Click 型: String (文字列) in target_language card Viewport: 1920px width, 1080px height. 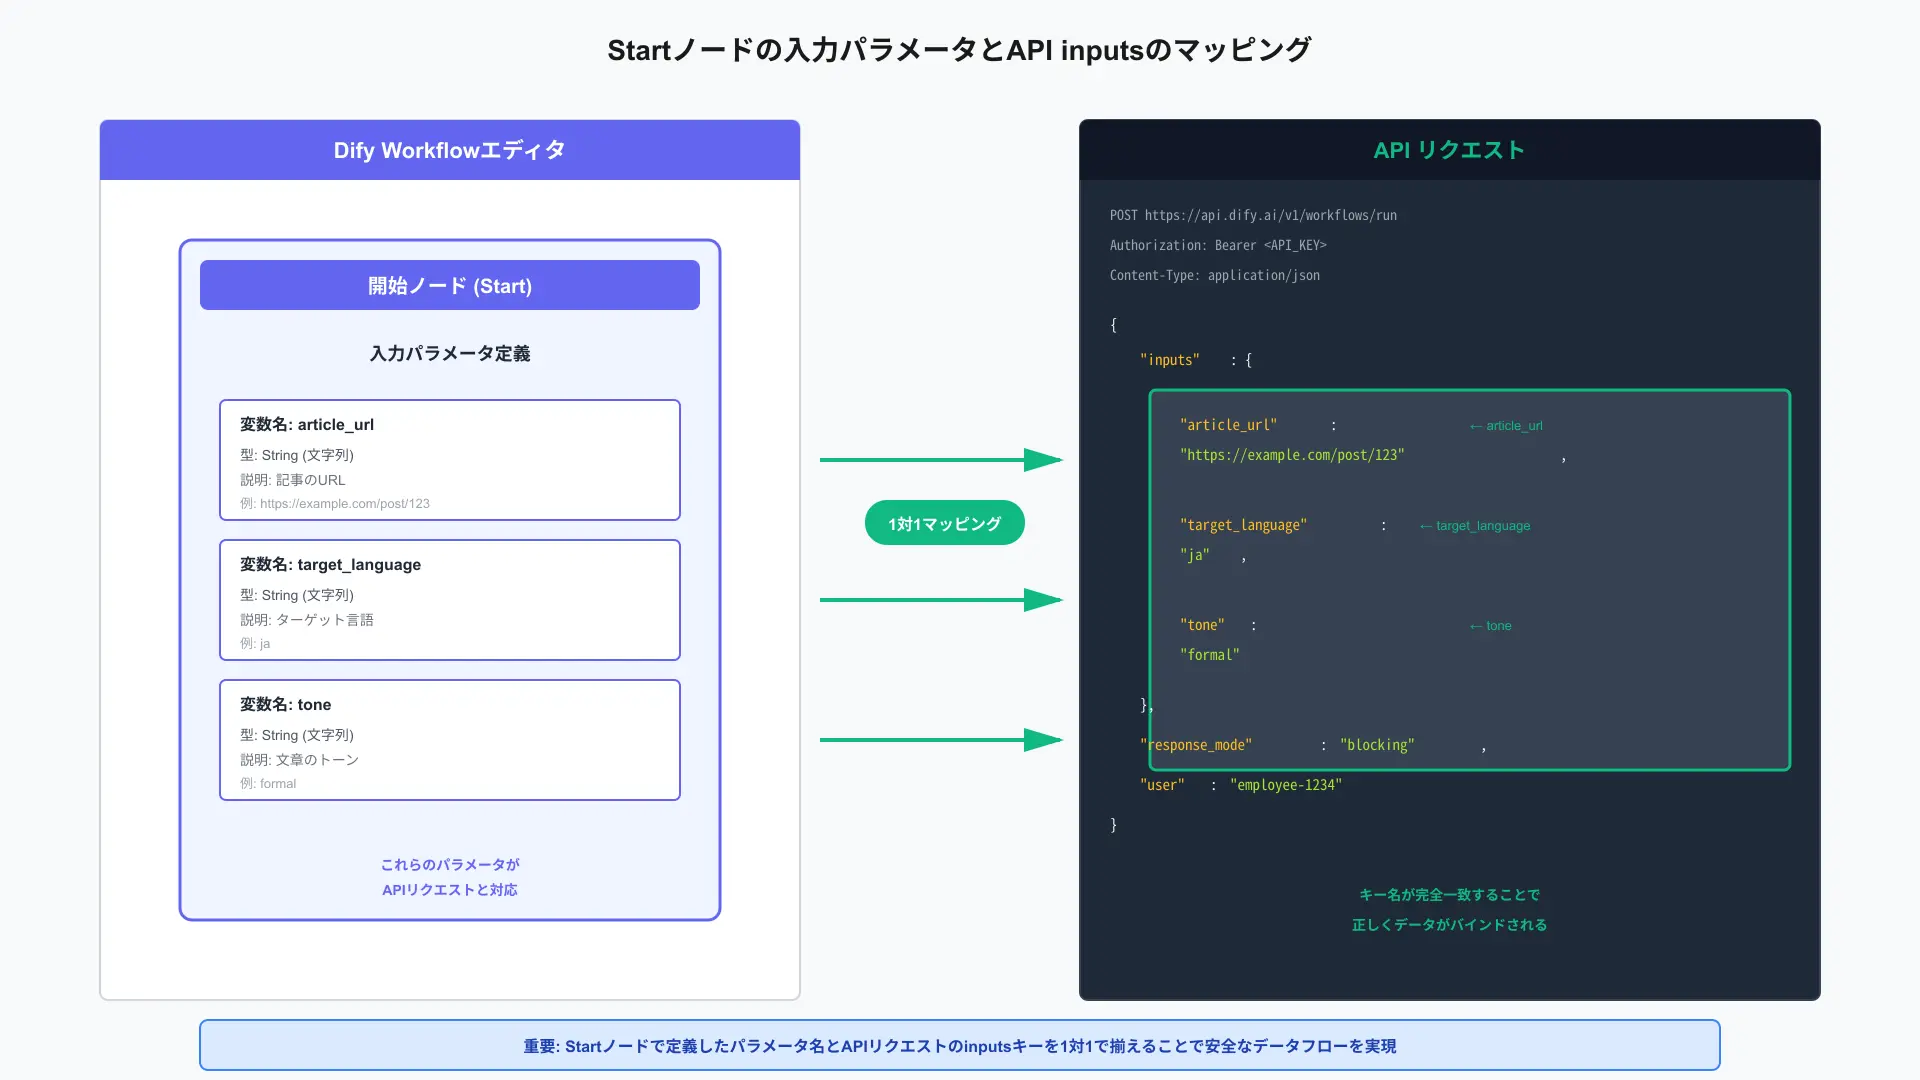297,595
